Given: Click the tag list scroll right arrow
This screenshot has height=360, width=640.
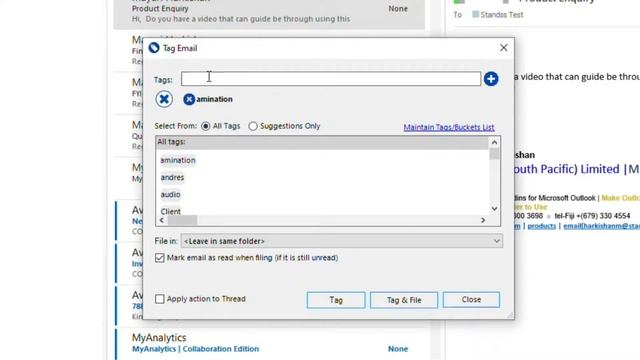Looking at the screenshot, I should pos(483,220).
